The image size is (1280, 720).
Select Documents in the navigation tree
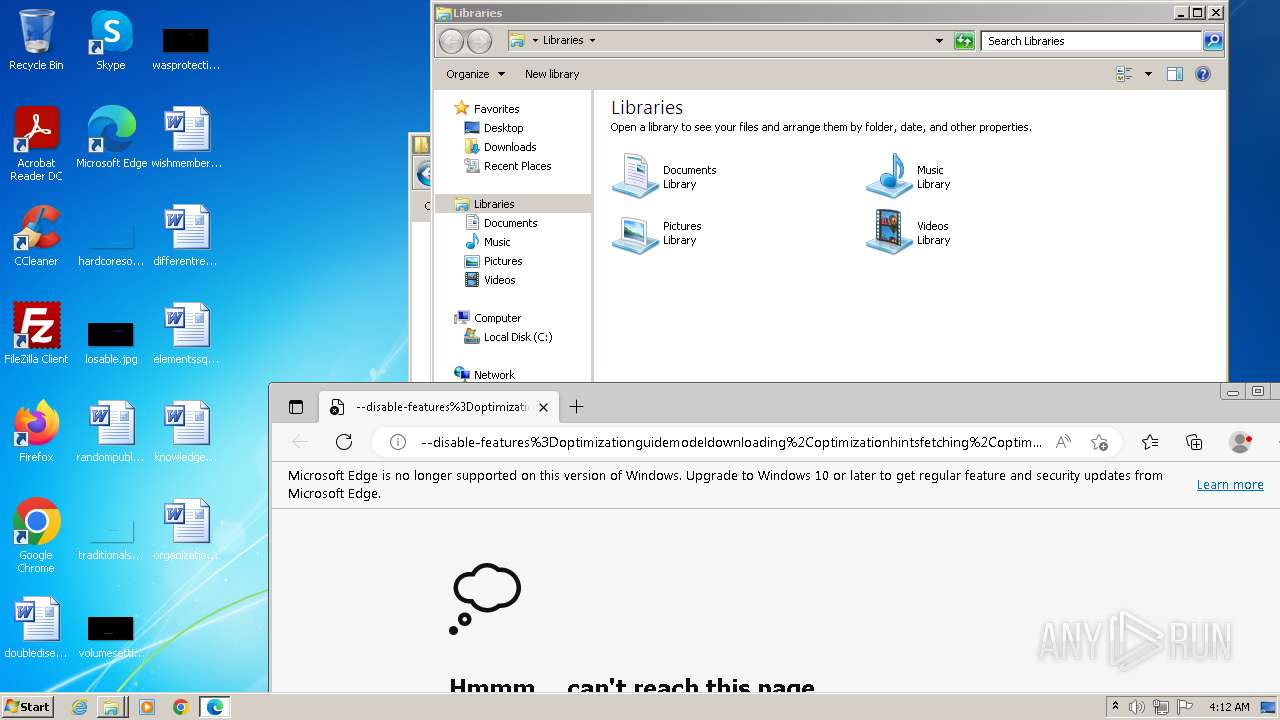501,223
